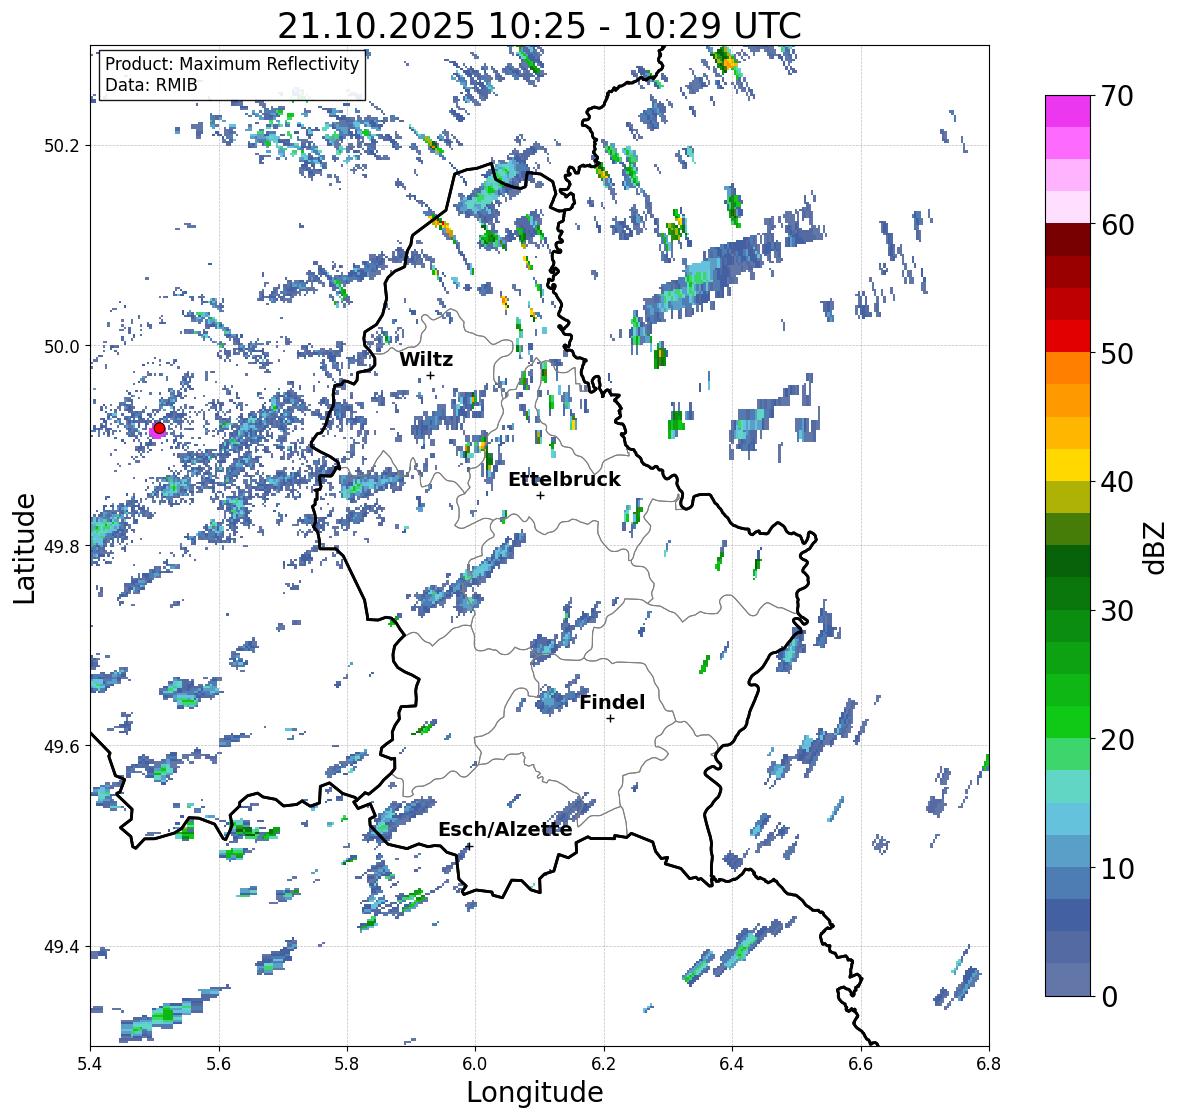Screen dimensions: 1179x1117
Task: Click the Findel city label
Action: point(612,702)
